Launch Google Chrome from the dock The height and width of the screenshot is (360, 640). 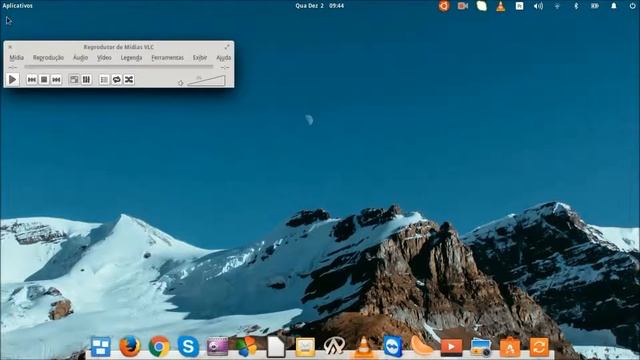click(159, 347)
